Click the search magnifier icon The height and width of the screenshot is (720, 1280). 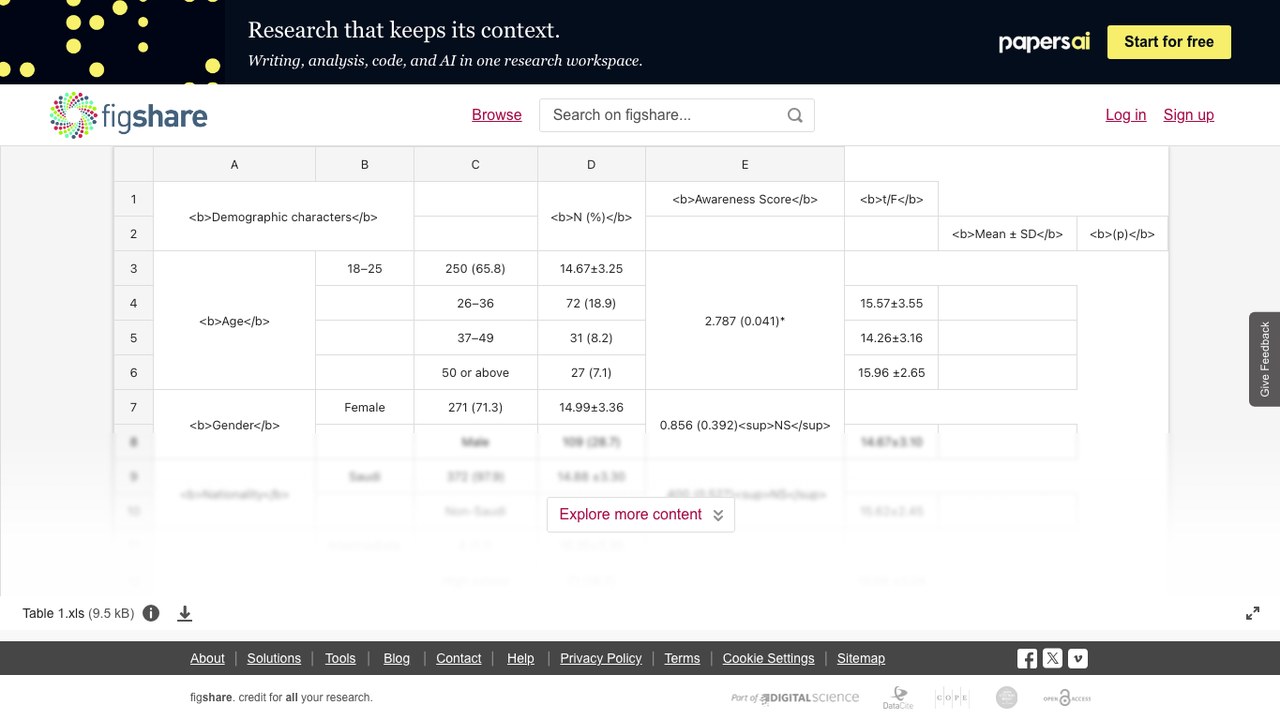pos(795,115)
